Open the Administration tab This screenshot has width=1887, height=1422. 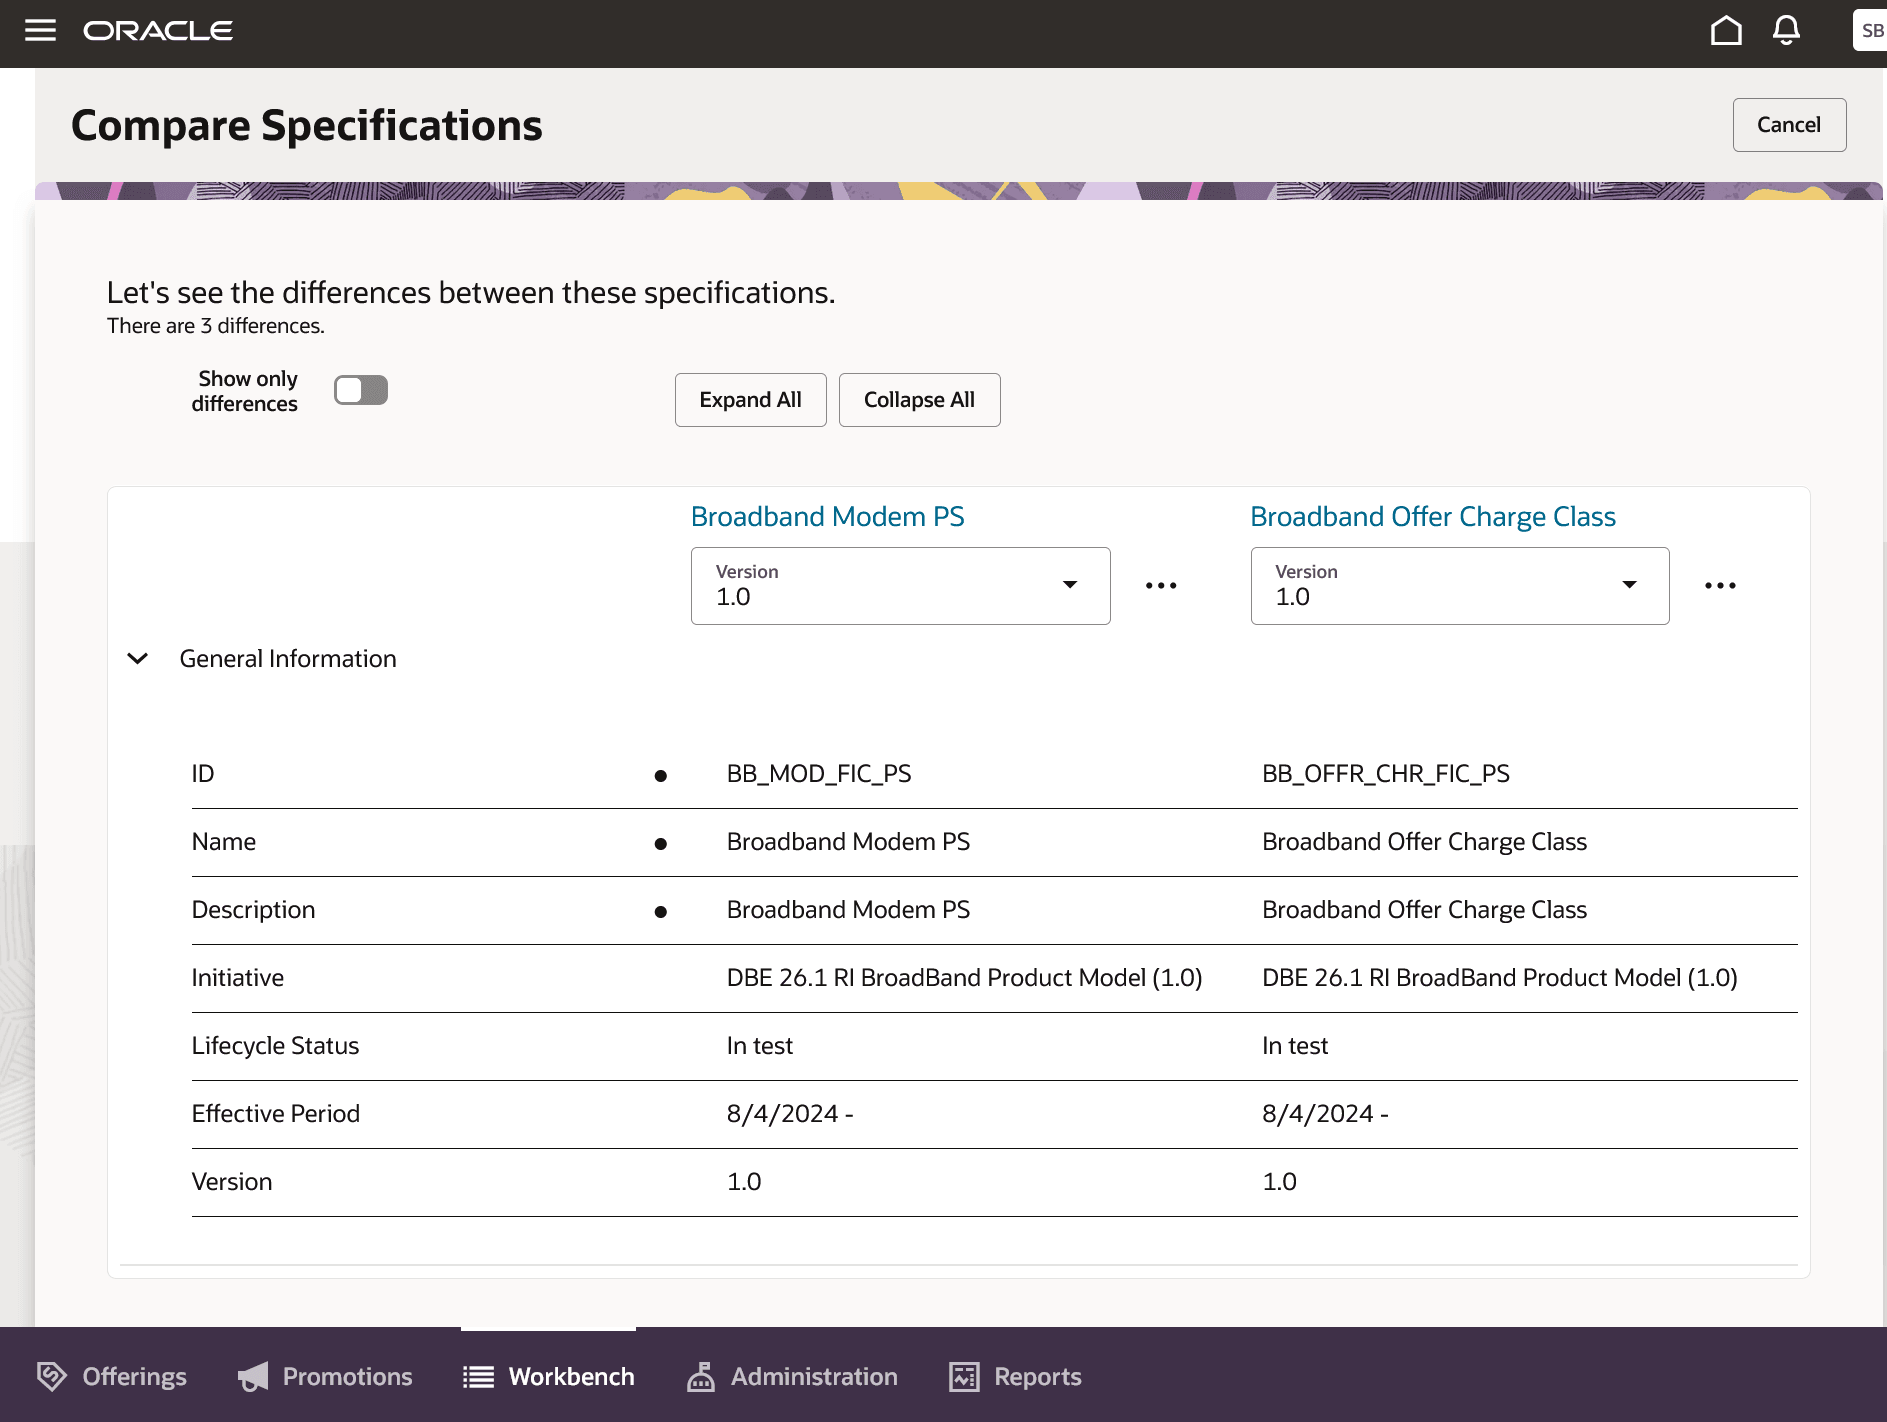(x=792, y=1377)
